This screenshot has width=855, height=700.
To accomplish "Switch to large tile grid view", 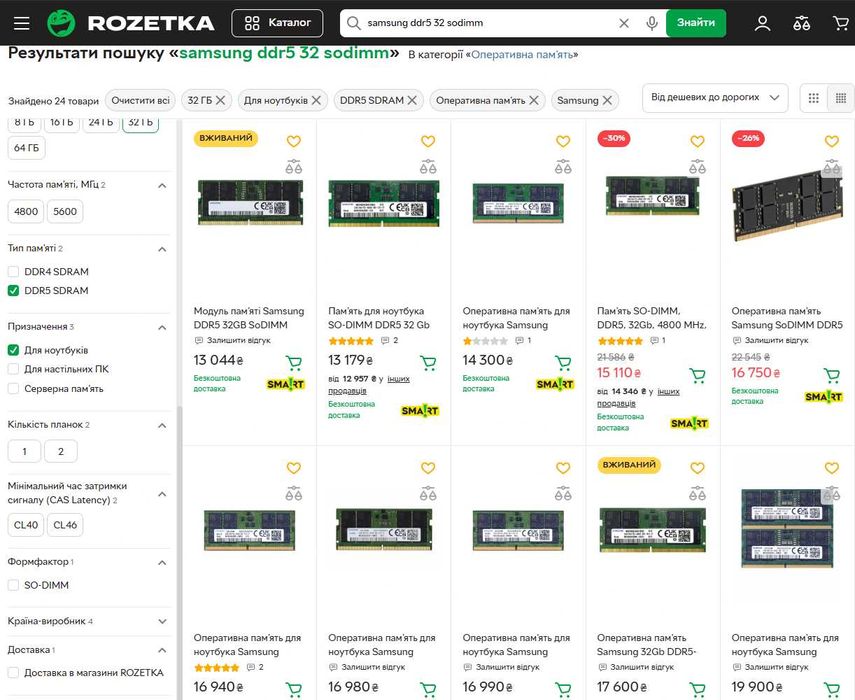I will pos(814,98).
